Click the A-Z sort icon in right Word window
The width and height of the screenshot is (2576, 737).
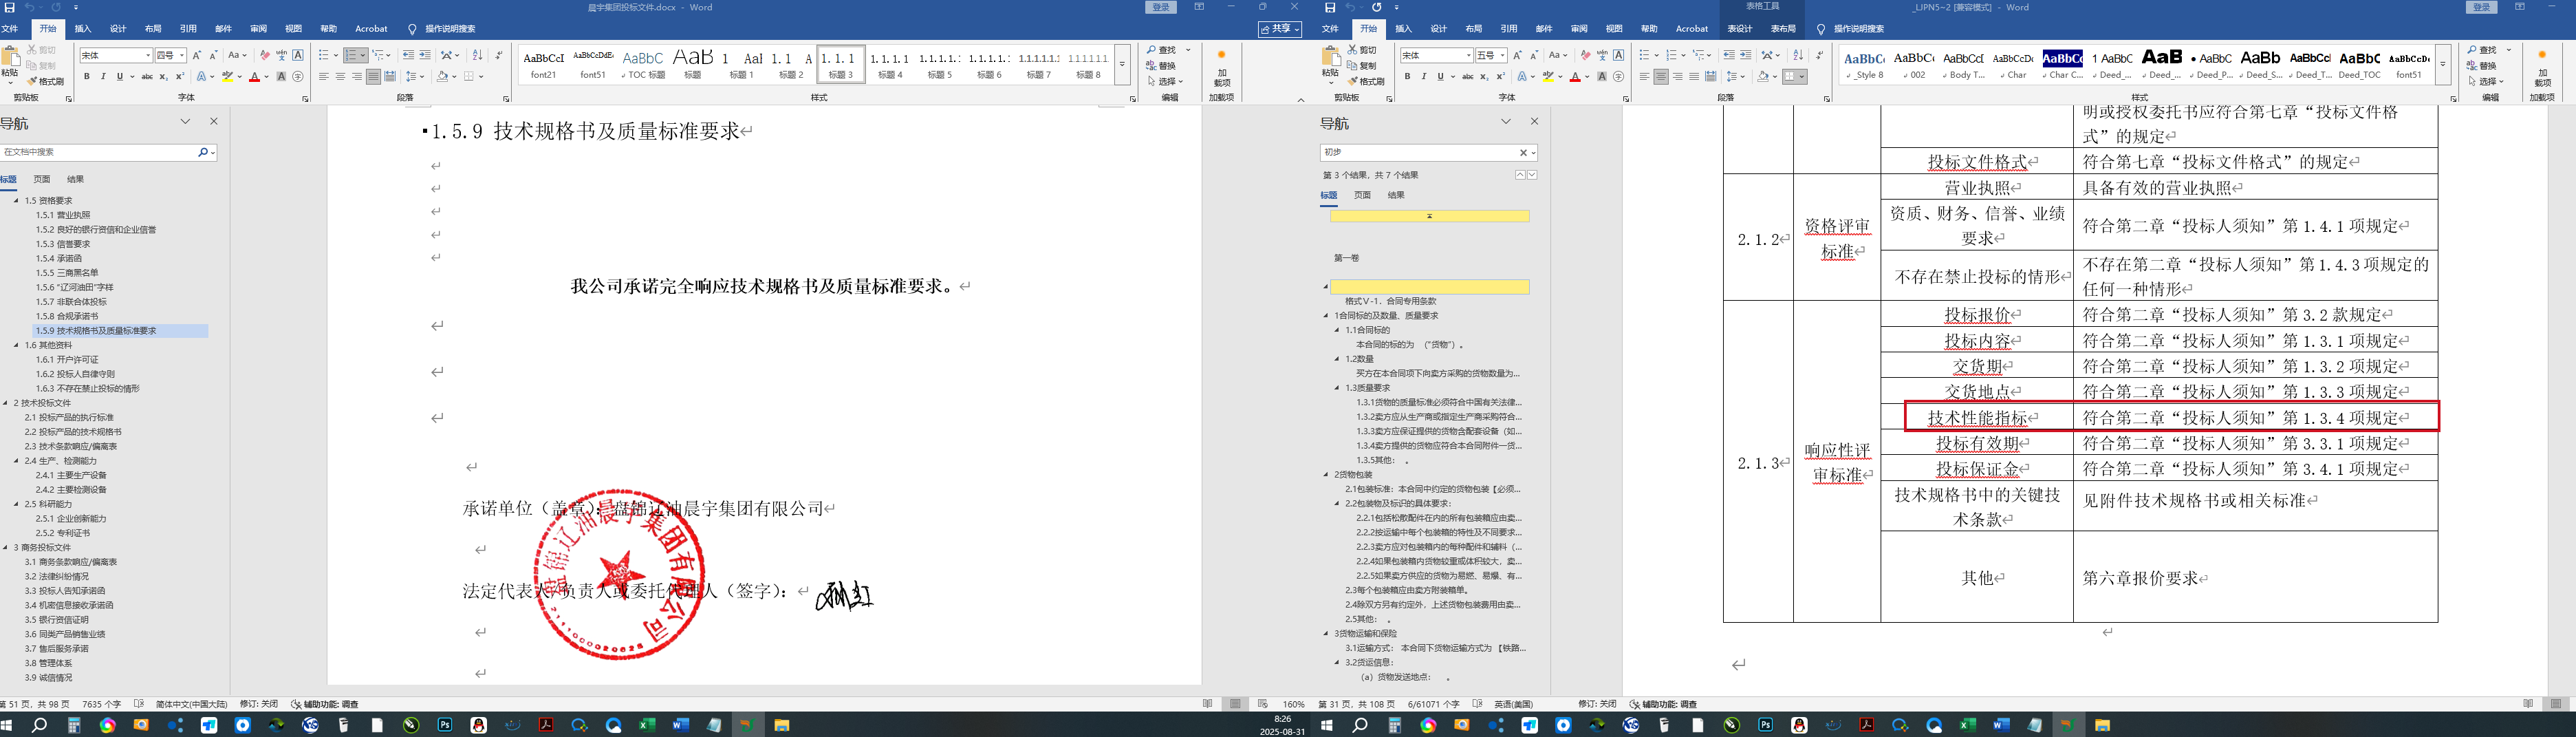1798,56
